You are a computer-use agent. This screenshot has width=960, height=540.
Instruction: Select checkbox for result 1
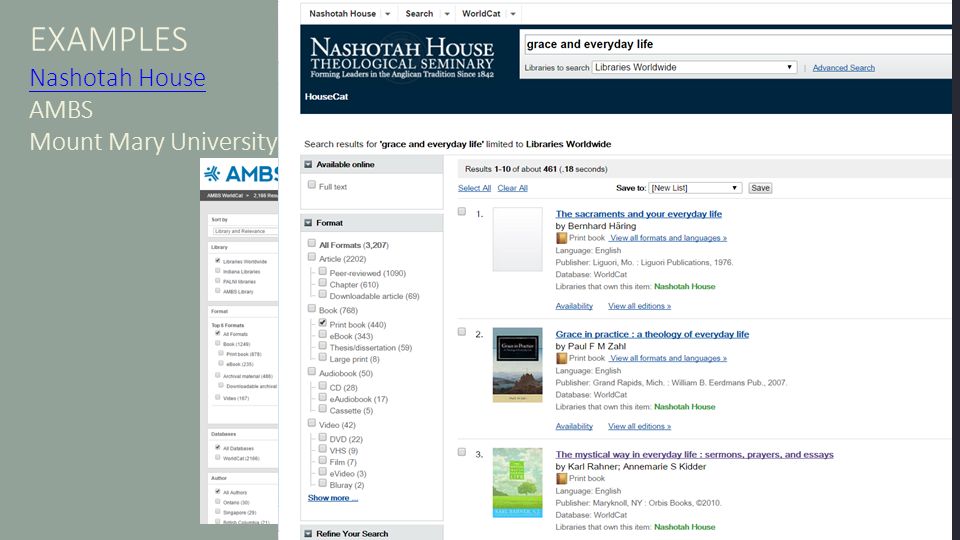pos(462,212)
